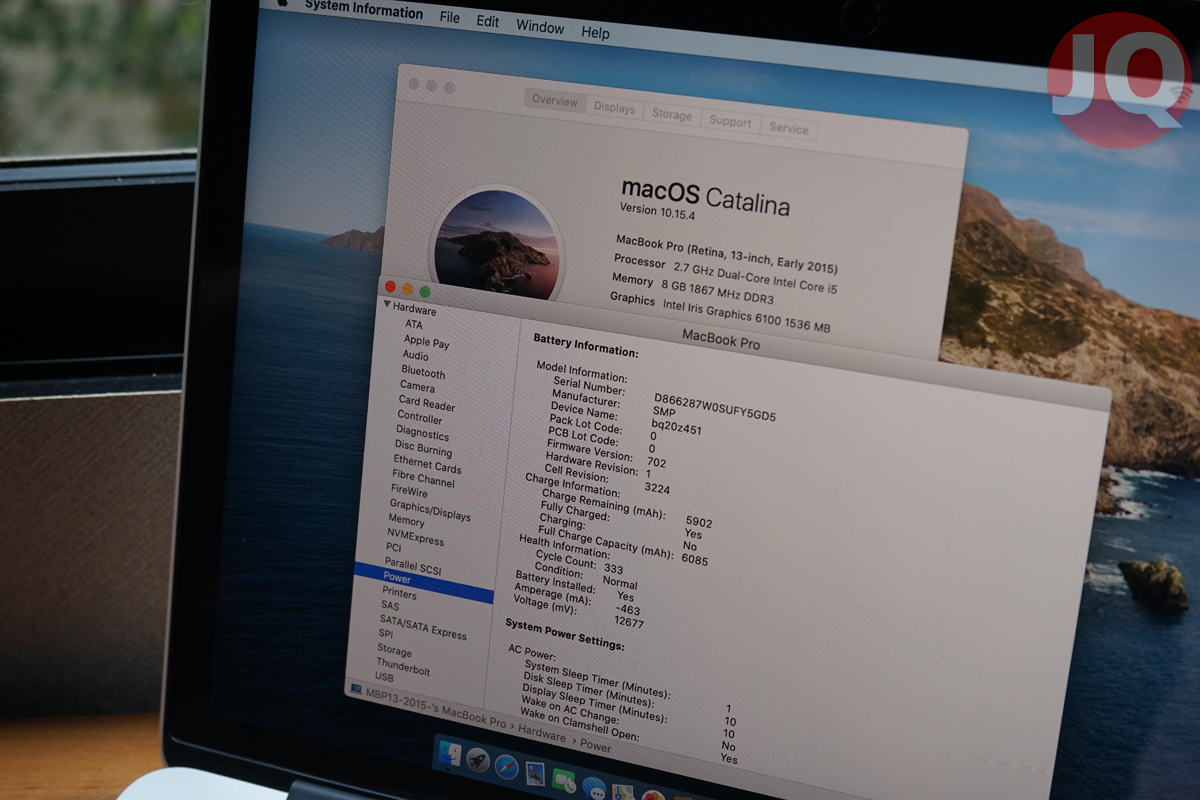Select Bluetooth in the sidebar
1200x800 pixels.
pyautogui.click(x=423, y=373)
